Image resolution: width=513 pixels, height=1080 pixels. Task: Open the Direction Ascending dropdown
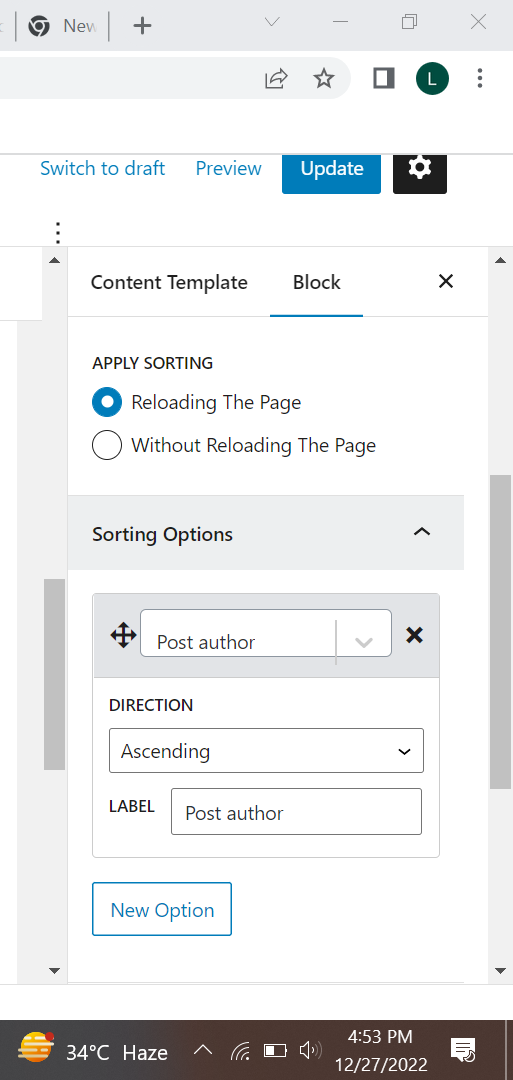pos(266,751)
